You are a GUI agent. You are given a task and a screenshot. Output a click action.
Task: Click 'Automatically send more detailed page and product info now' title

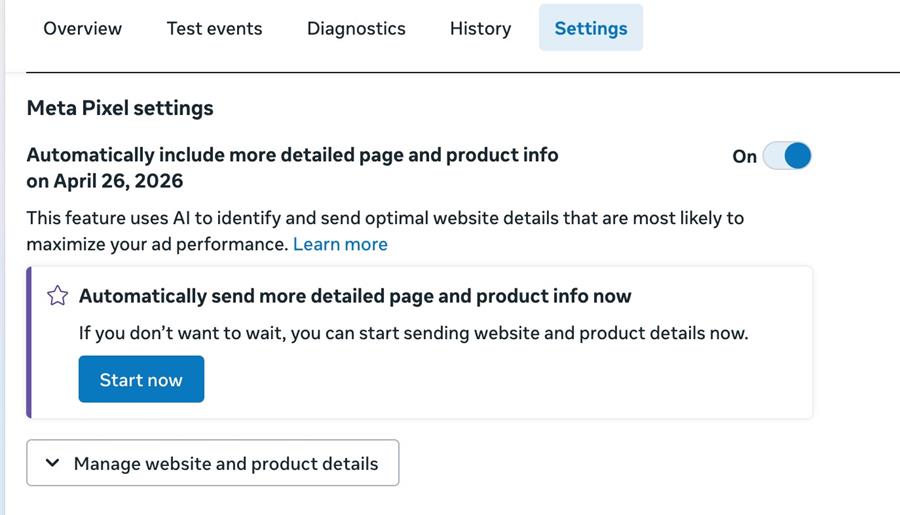point(355,296)
